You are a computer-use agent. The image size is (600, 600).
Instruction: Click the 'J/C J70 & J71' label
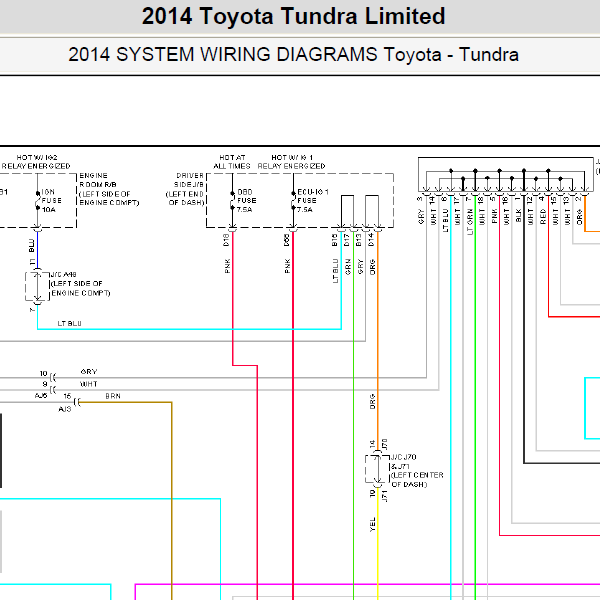point(404,461)
